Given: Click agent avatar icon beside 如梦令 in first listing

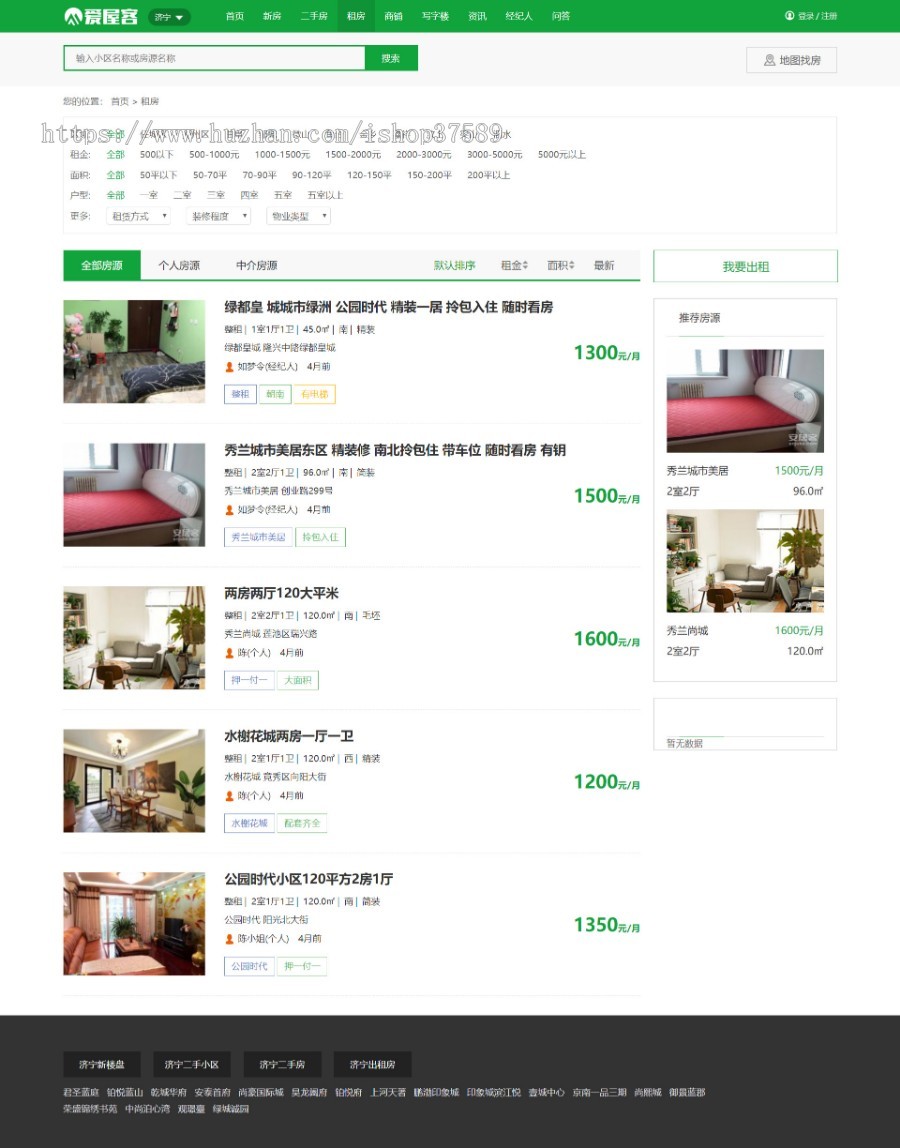Looking at the screenshot, I should (x=229, y=367).
